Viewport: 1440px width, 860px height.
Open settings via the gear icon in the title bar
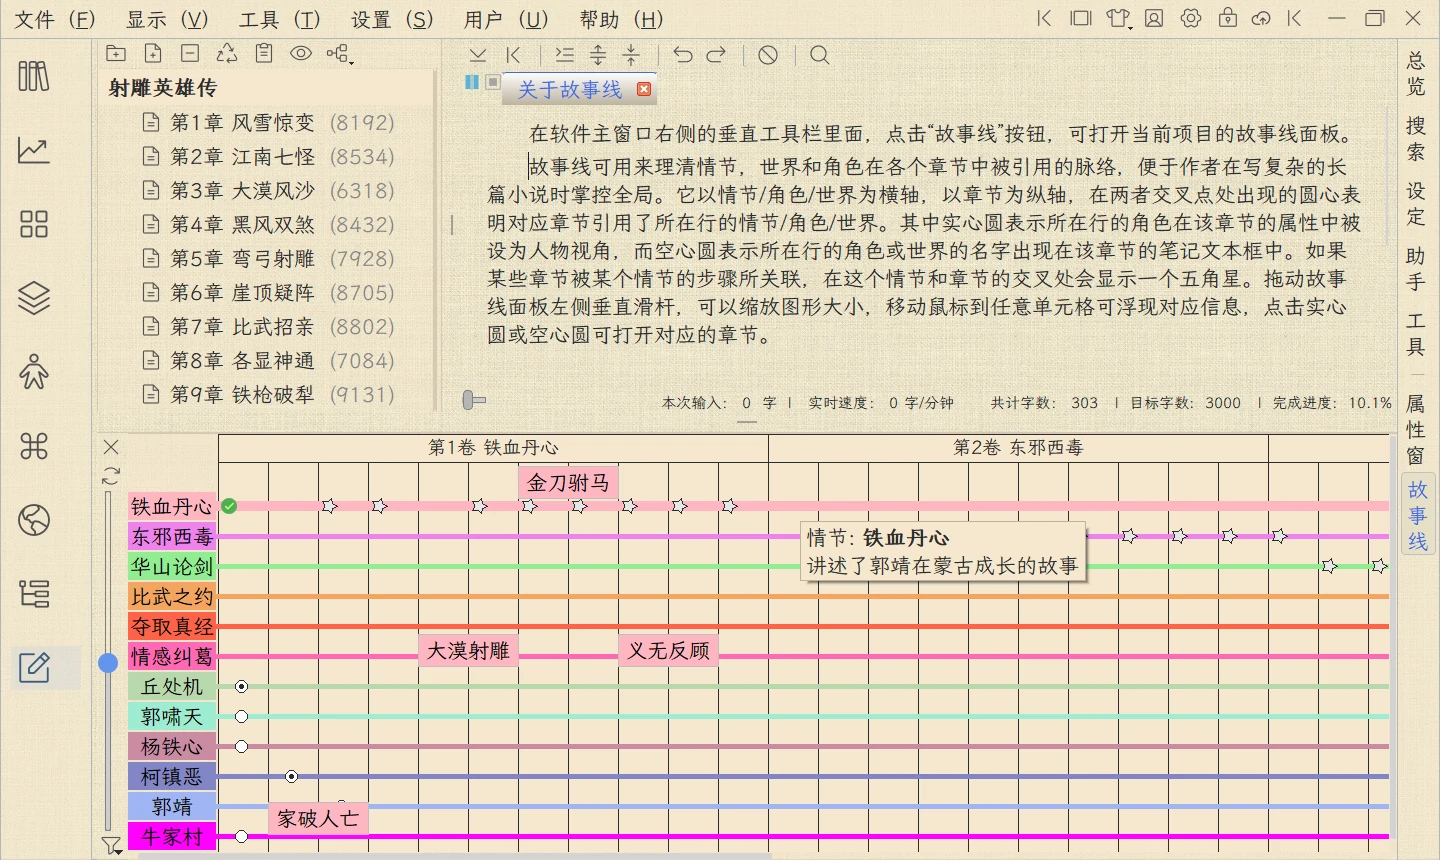tap(1191, 19)
